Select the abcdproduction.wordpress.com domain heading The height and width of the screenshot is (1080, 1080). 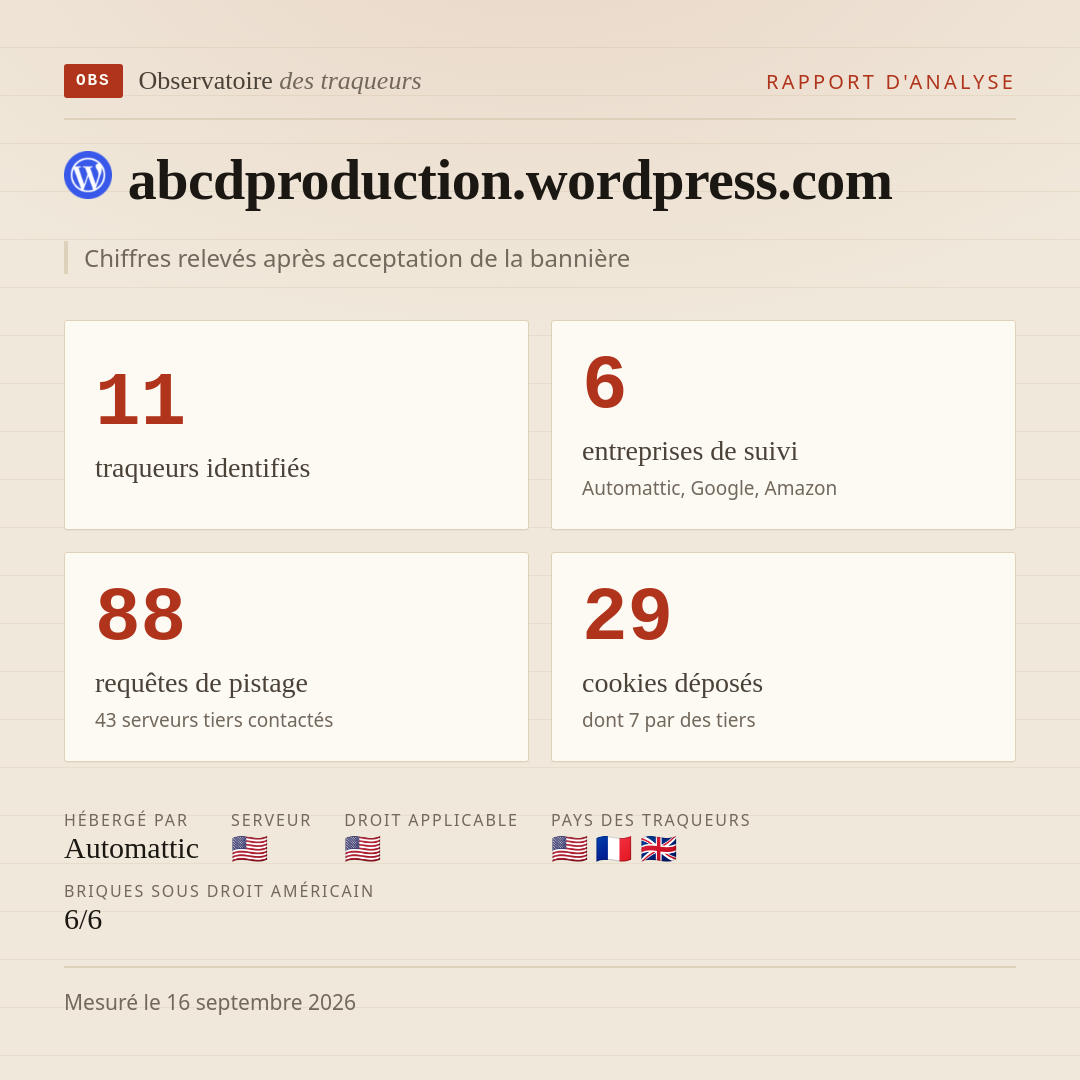pyautogui.click(x=510, y=180)
